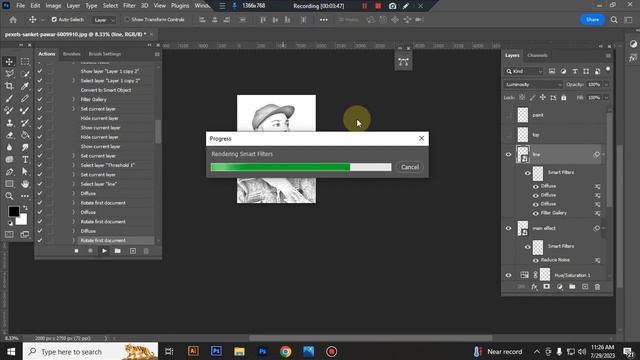
Task: Open Photoshop search icon
Action: click(614, 20)
